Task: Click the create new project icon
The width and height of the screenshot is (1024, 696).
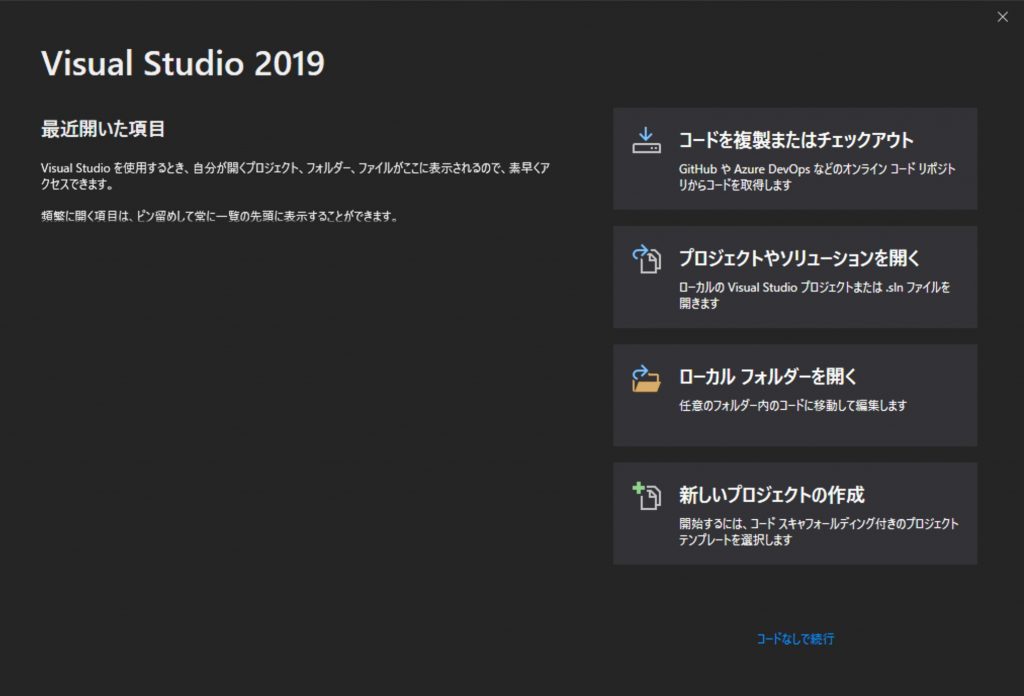Action: (647, 496)
